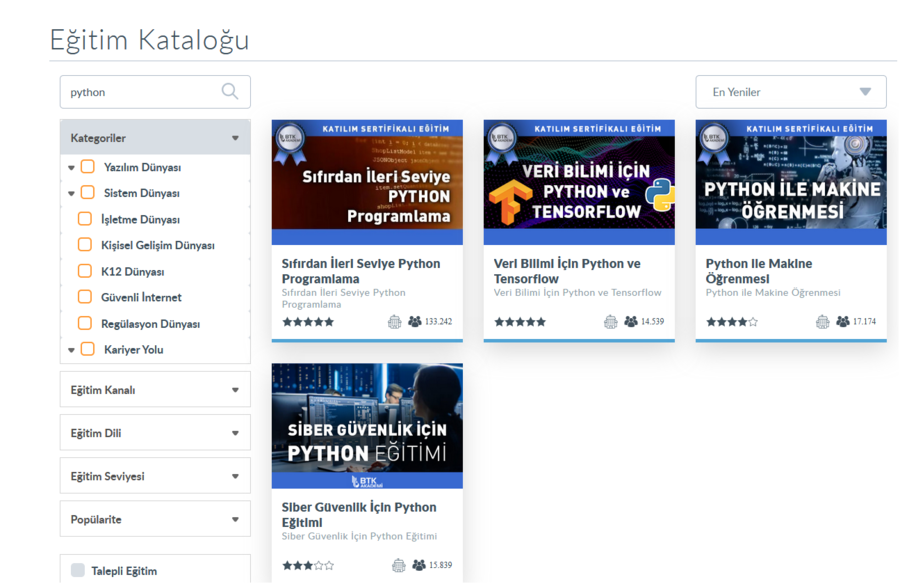Open Sıfırdan İleri Seviye Python Programlama title link
The width and height of the screenshot is (900, 584).
(361, 271)
